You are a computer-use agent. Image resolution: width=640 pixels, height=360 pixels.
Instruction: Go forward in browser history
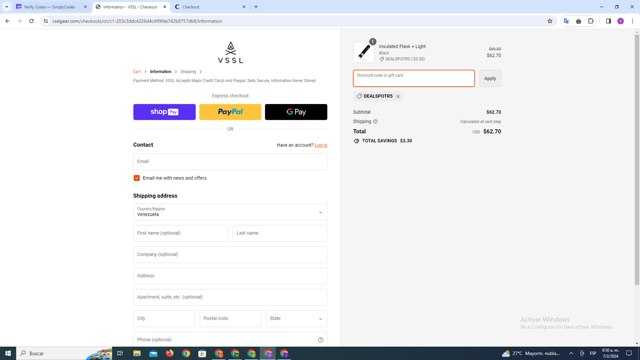(19, 21)
